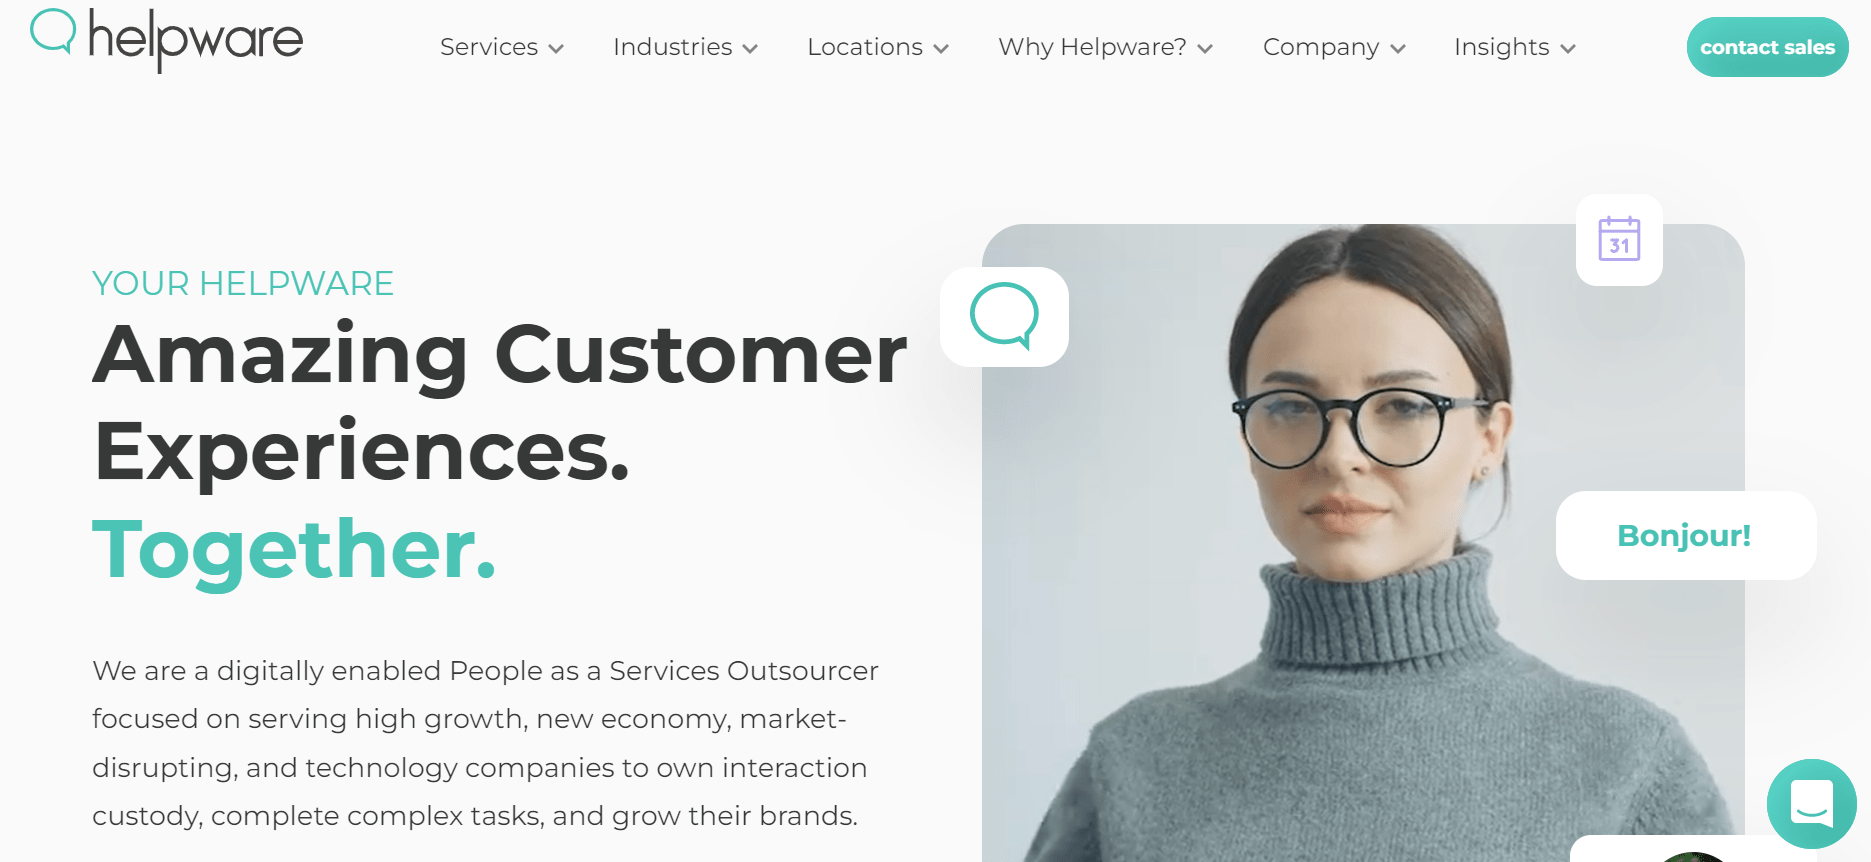Expand the Locations chevron arrow
The width and height of the screenshot is (1871, 862).
[941, 49]
